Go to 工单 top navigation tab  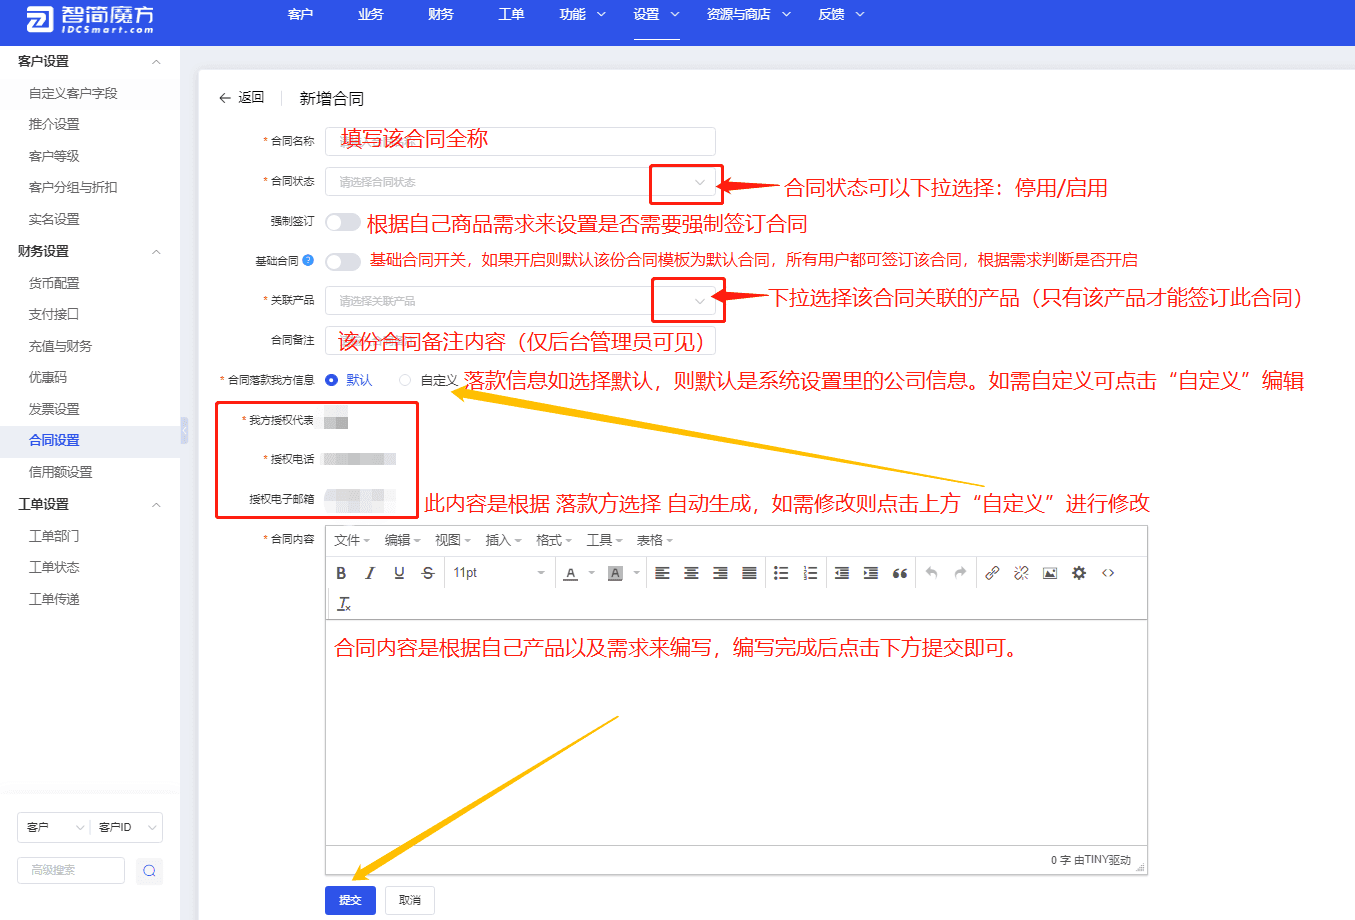511,14
